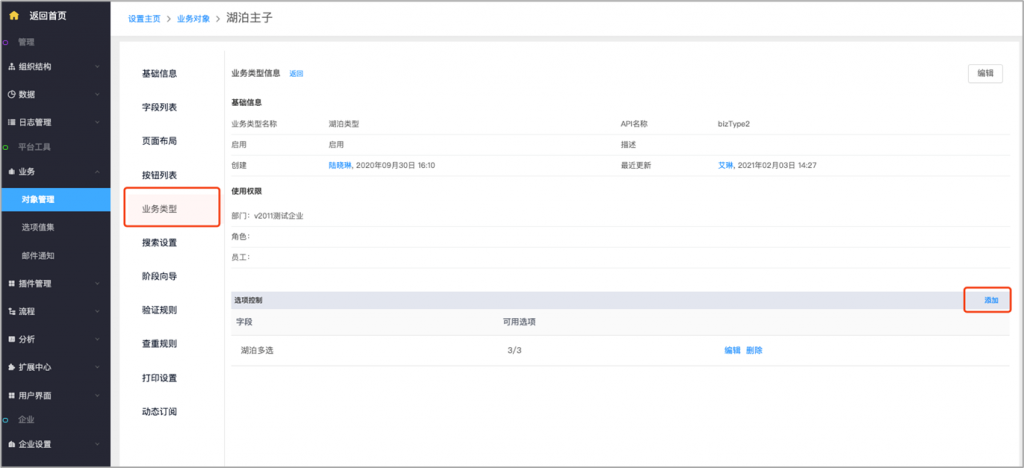Collapse the 业务 menu chevron
The height and width of the screenshot is (468, 1024).
[97, 172]
